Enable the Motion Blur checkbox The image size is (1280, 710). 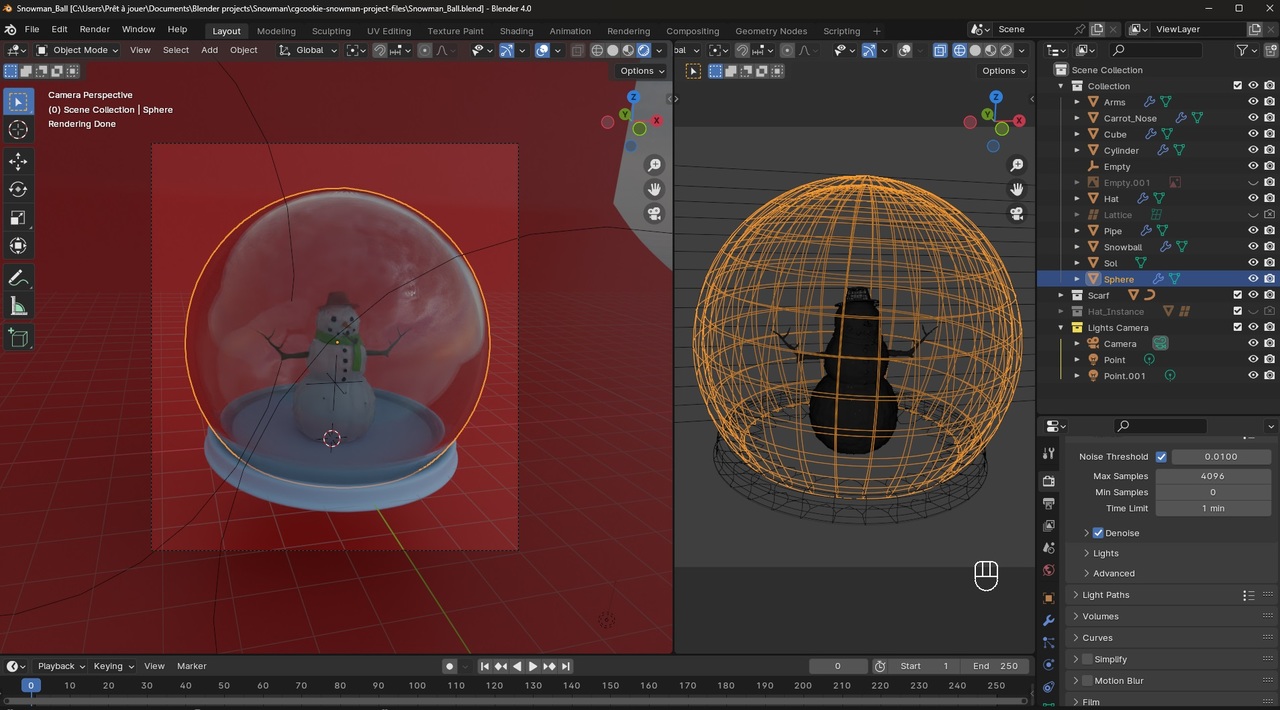click(1087, 681)
